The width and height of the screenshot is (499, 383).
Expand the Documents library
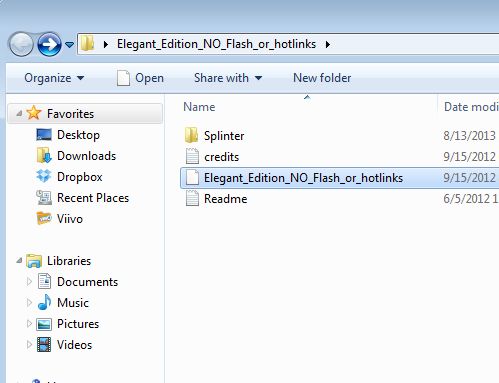(x=29, y=282)
